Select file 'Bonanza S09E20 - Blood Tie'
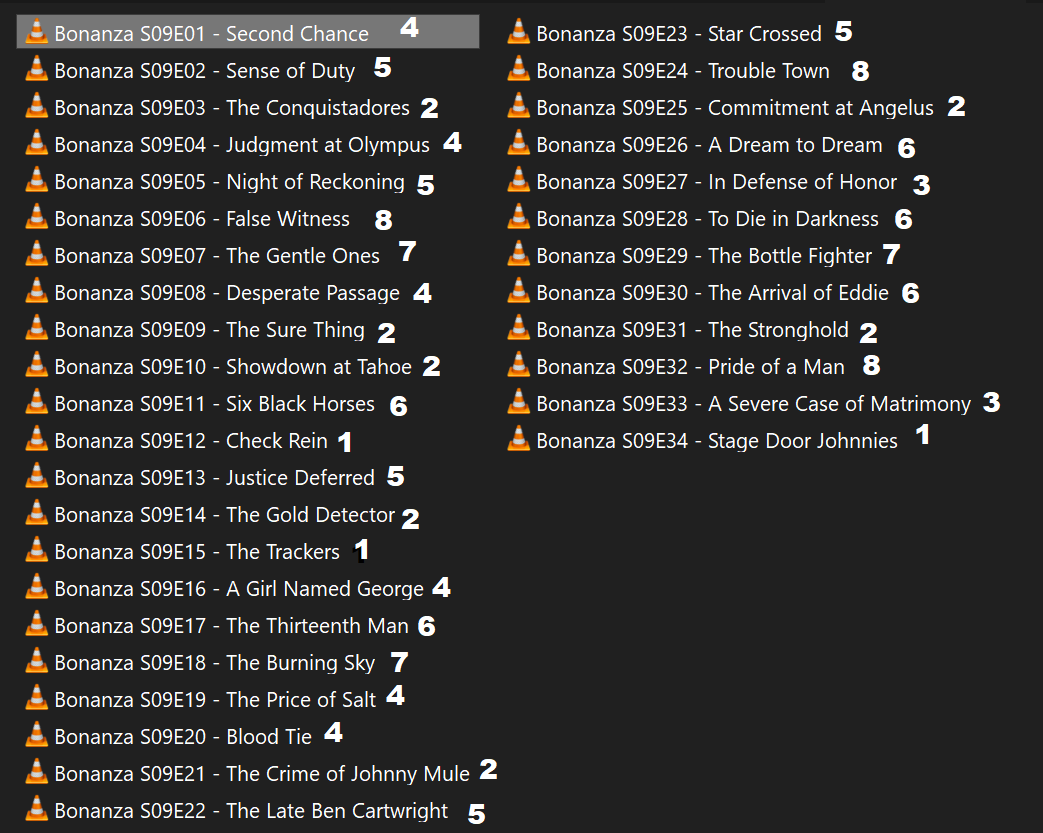 (183, 737)
